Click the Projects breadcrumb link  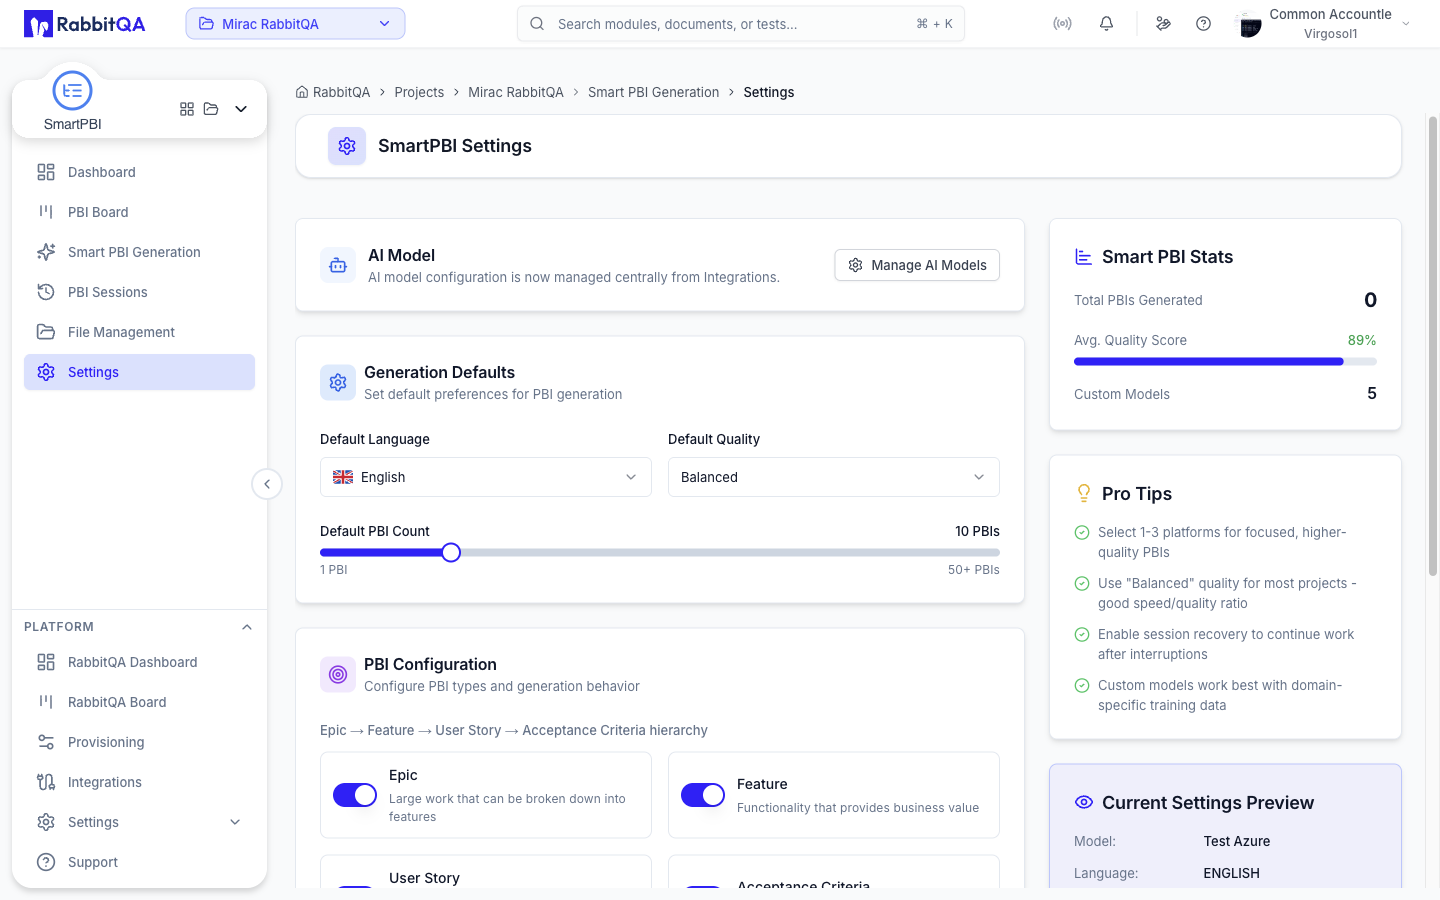[x=419, y=92]
